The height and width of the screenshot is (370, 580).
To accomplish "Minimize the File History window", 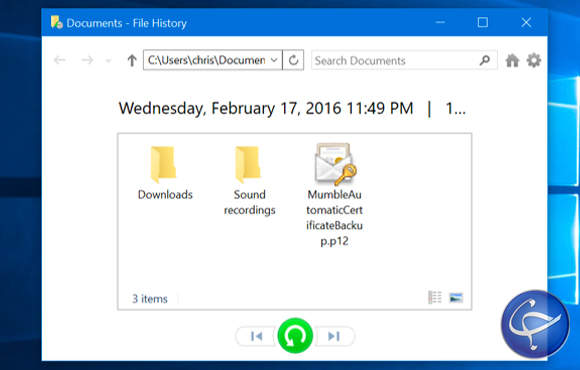I will pyautogui.click(x=440, y=23).
